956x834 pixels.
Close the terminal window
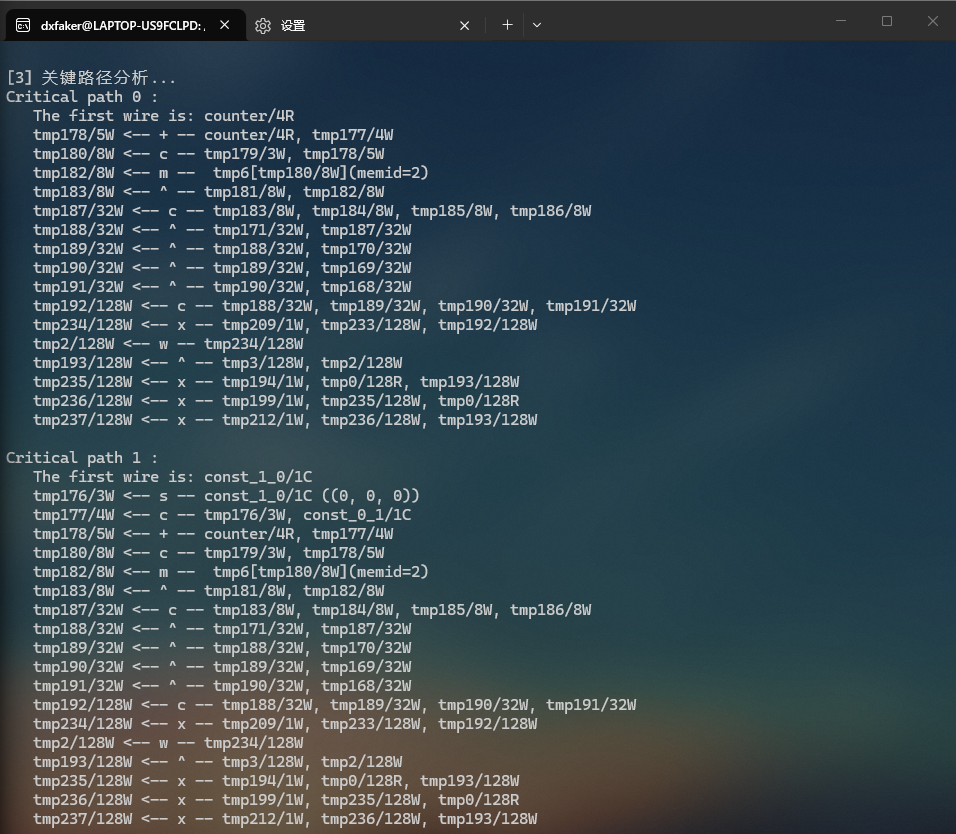pos(932,21)
